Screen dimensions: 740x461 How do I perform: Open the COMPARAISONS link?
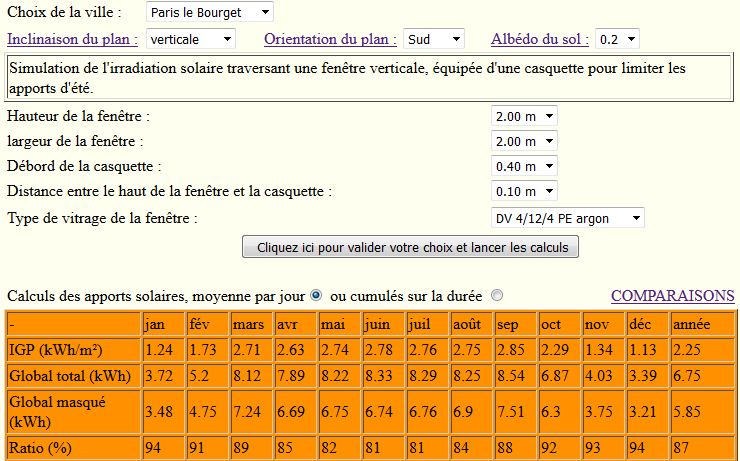673,296
